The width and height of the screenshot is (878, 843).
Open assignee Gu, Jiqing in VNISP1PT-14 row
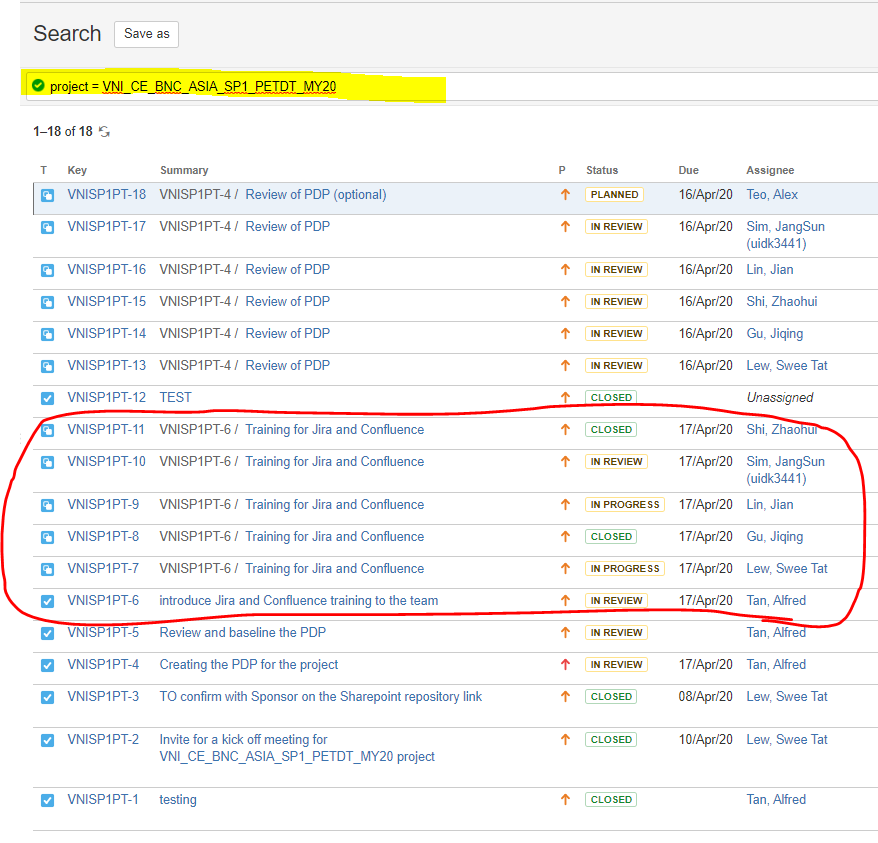(774, 333)
